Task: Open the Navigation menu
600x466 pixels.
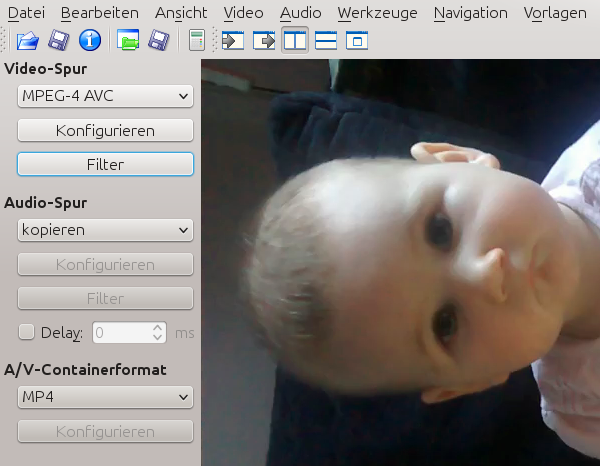Action: click(x=471, y=13)
